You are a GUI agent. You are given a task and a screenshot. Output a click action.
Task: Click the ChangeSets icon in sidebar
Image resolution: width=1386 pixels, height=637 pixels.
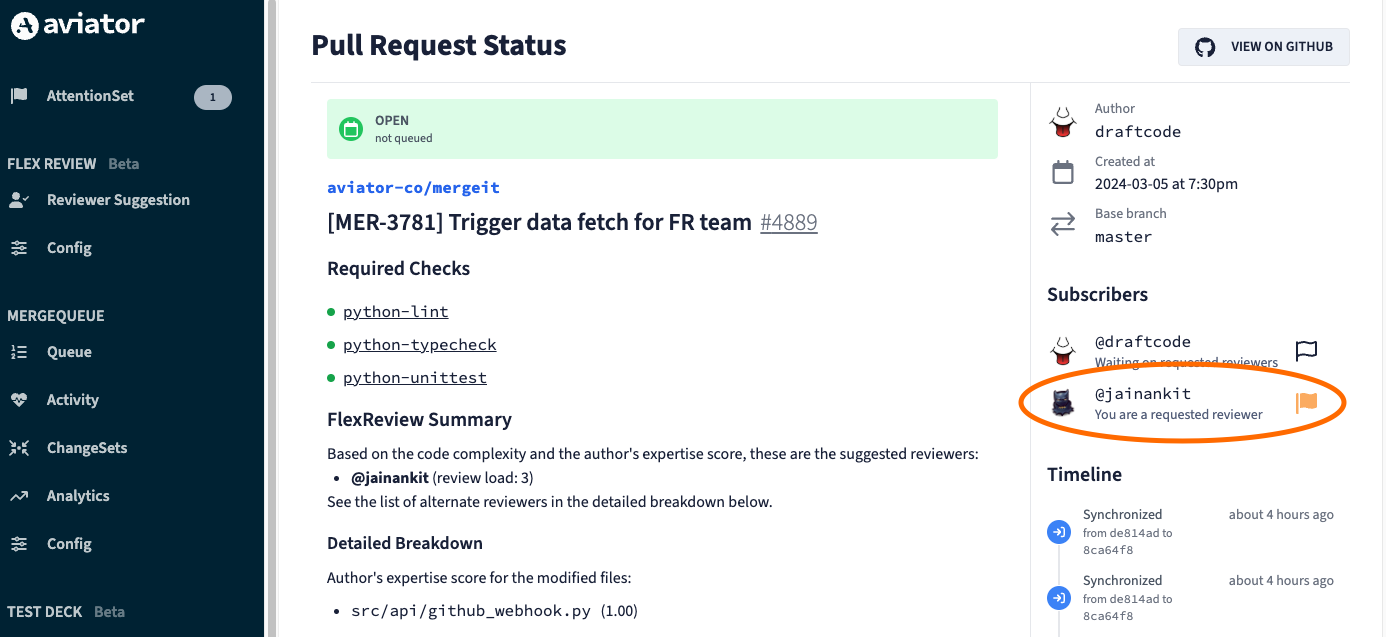(19, 448)
